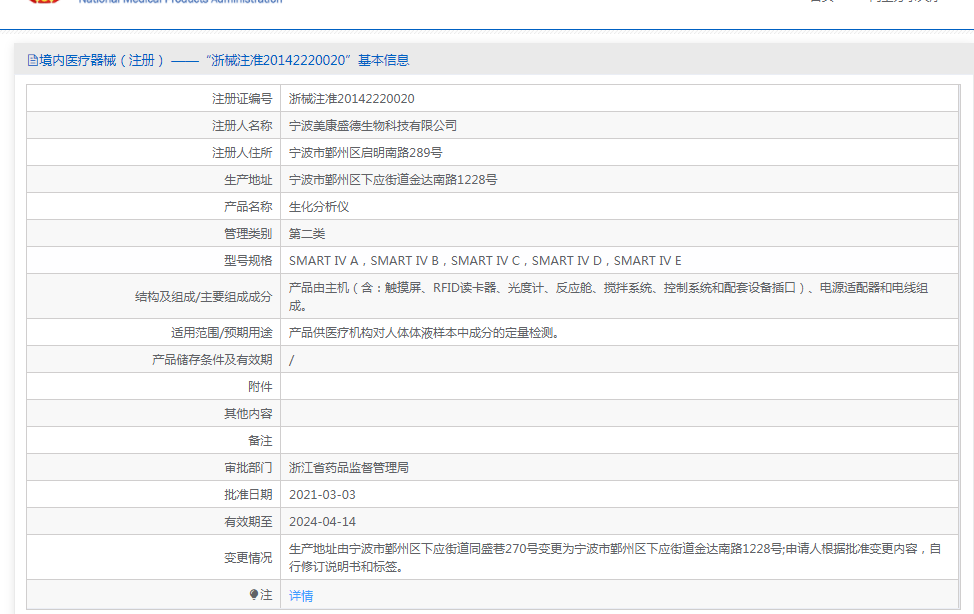The width and height of the screenshot is (974, 614).
Task: Select the 管理类别 row label
Action: [x=248, y=234]
